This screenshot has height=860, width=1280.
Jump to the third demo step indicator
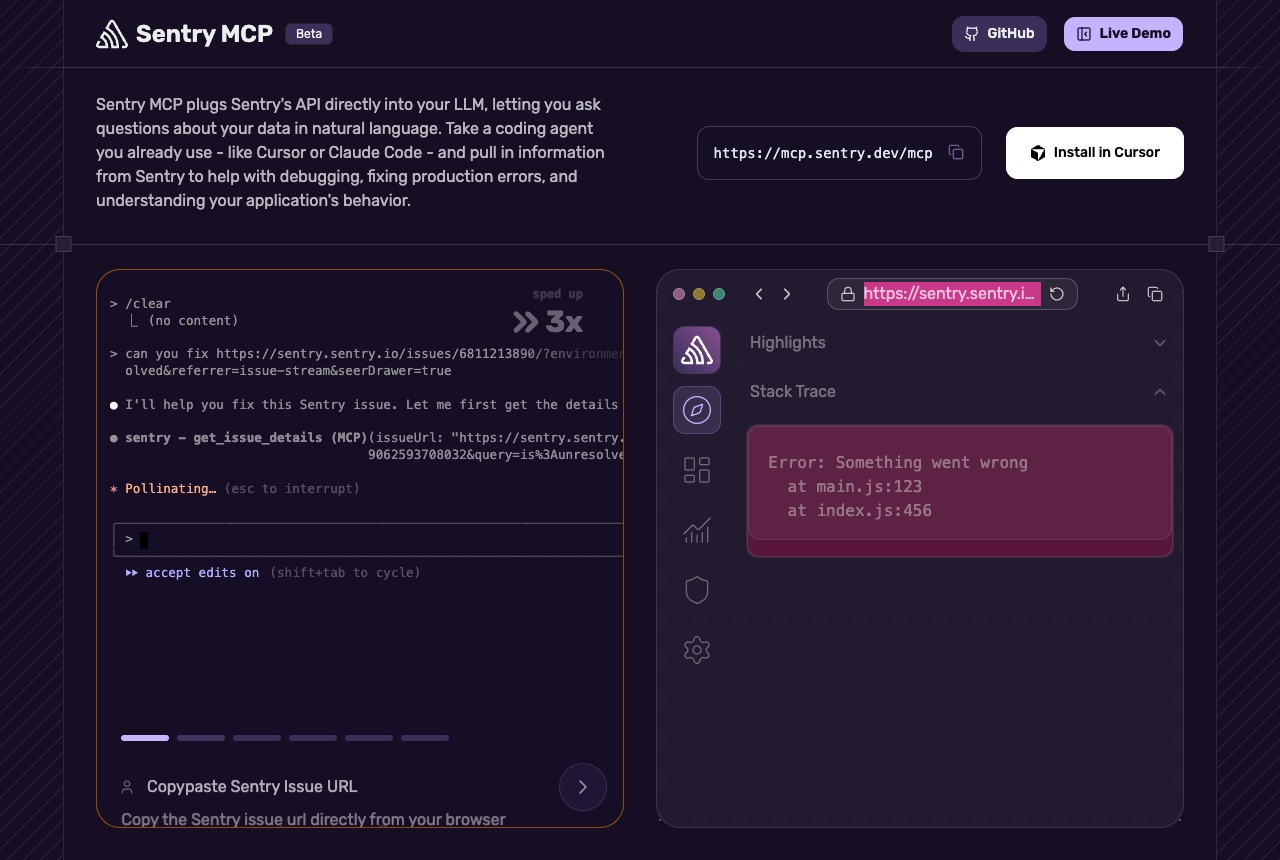257,738
